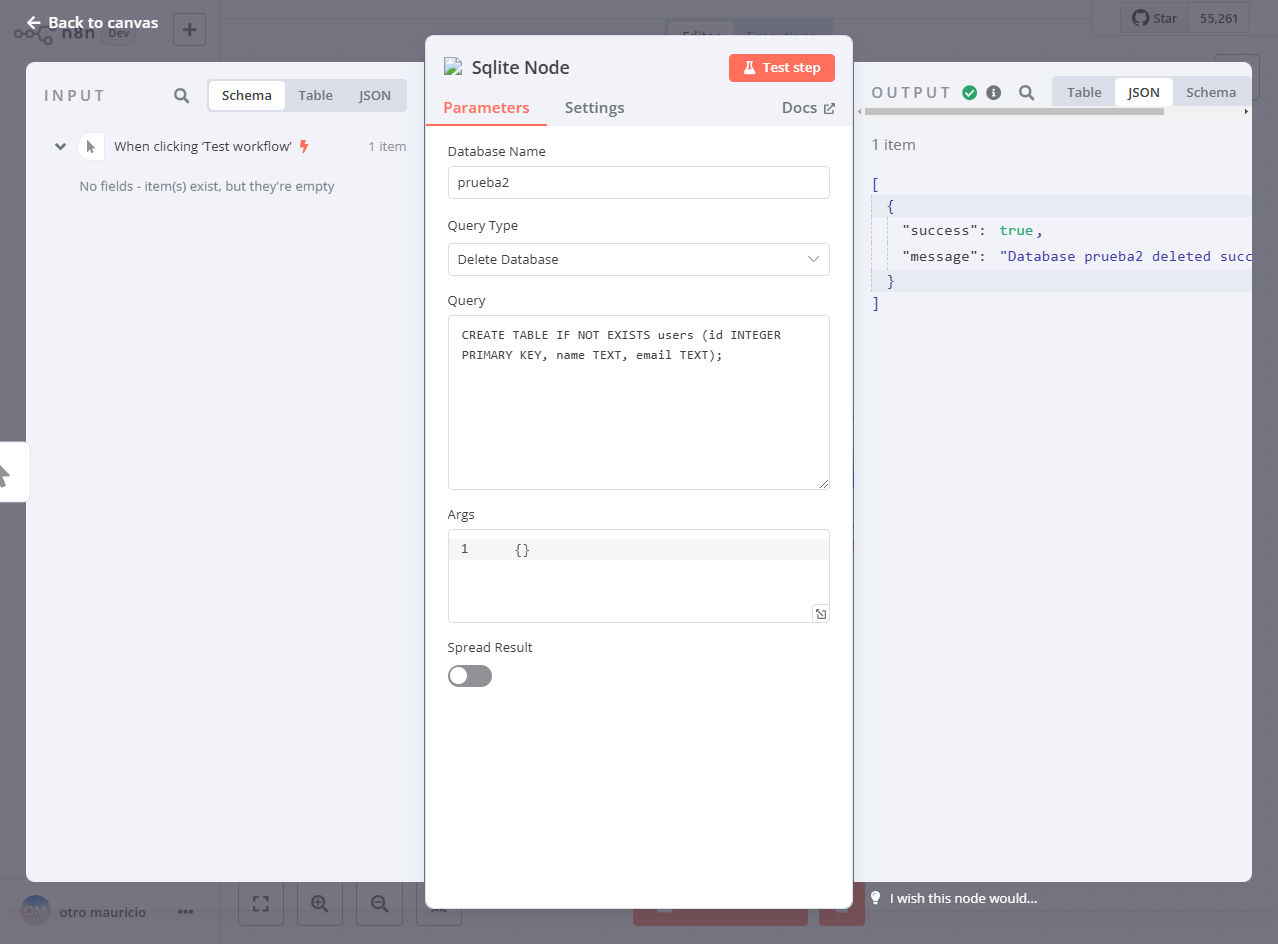Switch to the Settings tab
Viewport: 1278px width, 944px height.
click(x=594, y=108)
